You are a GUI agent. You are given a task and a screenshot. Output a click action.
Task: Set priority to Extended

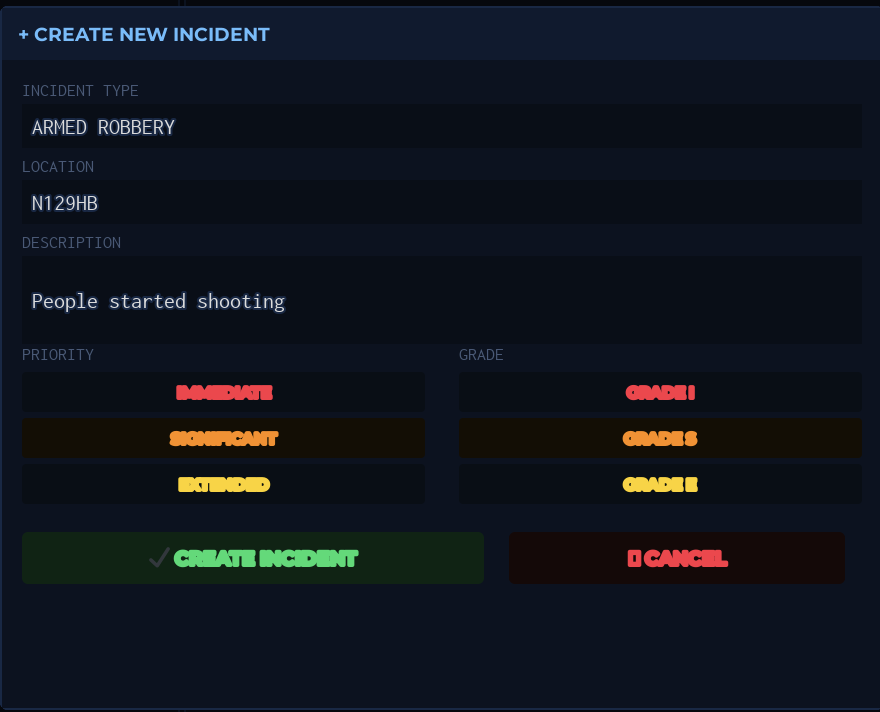coord(223,484)
